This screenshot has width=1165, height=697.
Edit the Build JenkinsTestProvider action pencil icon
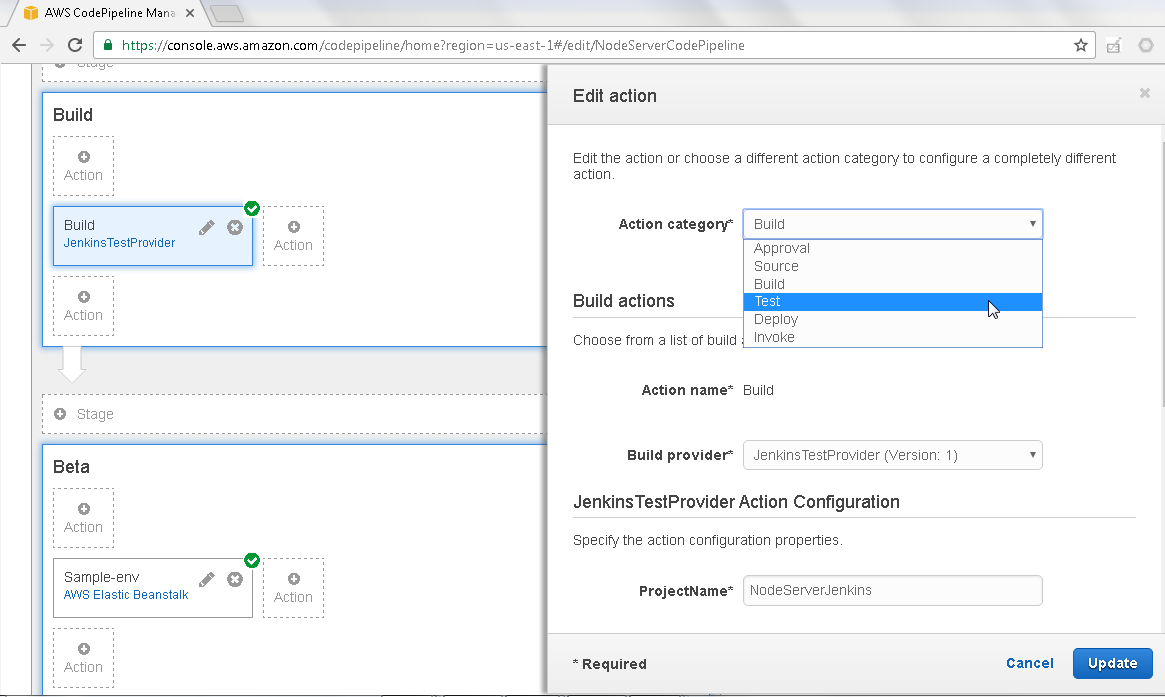point(207,227)
